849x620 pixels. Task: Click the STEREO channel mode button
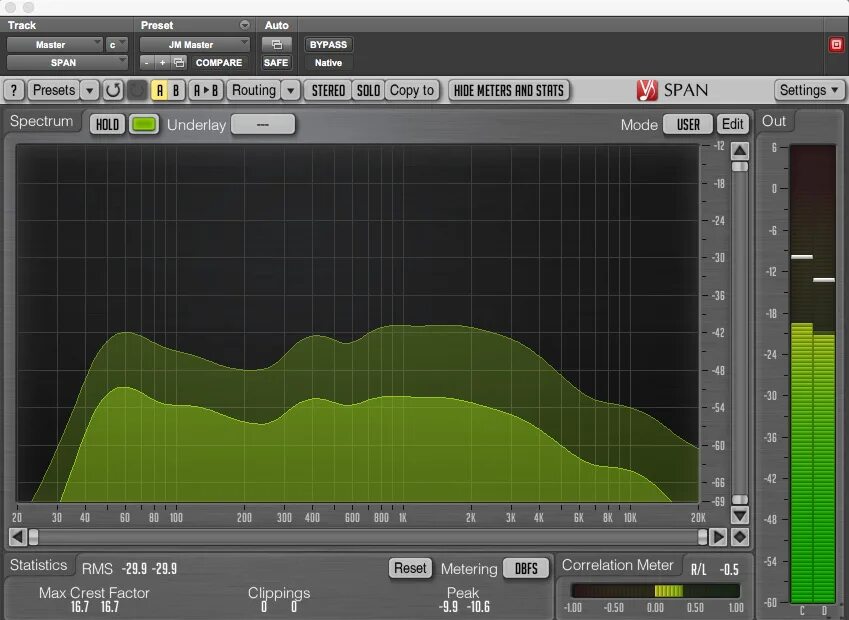328,90
